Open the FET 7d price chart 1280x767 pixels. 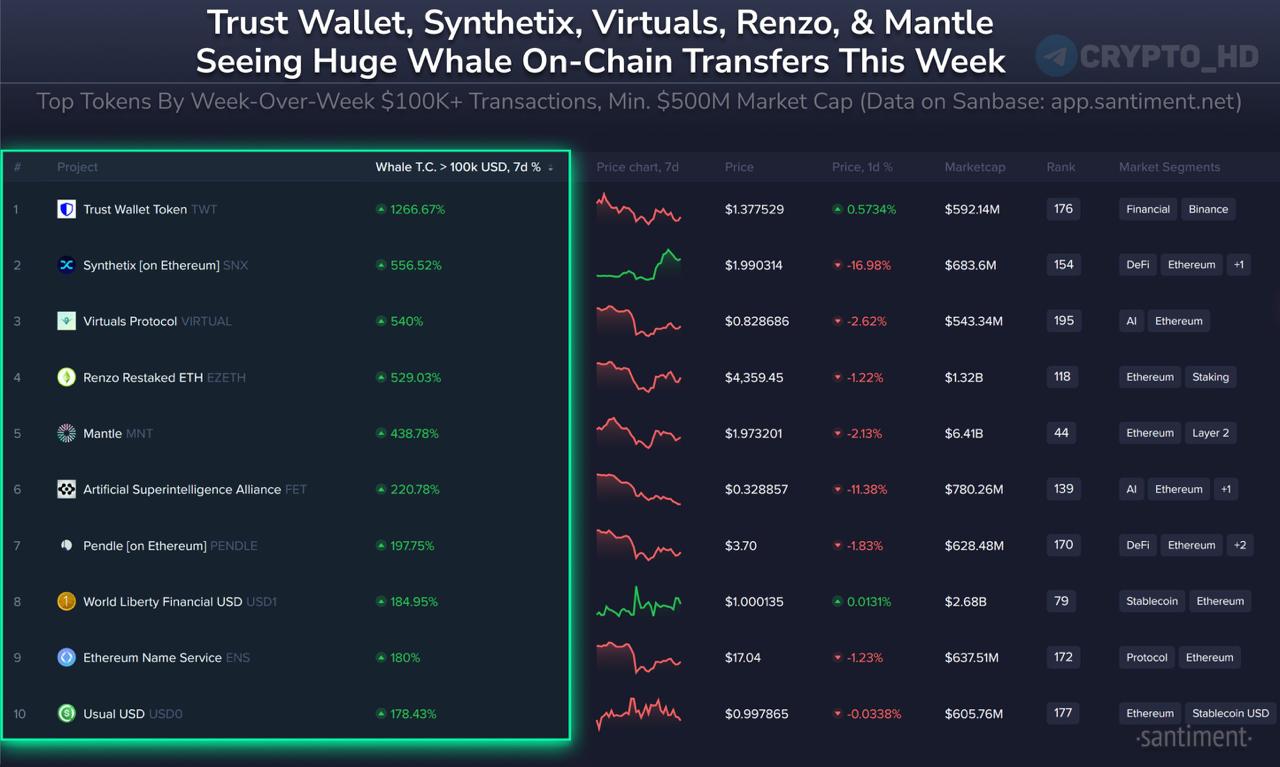coord(638,489)
